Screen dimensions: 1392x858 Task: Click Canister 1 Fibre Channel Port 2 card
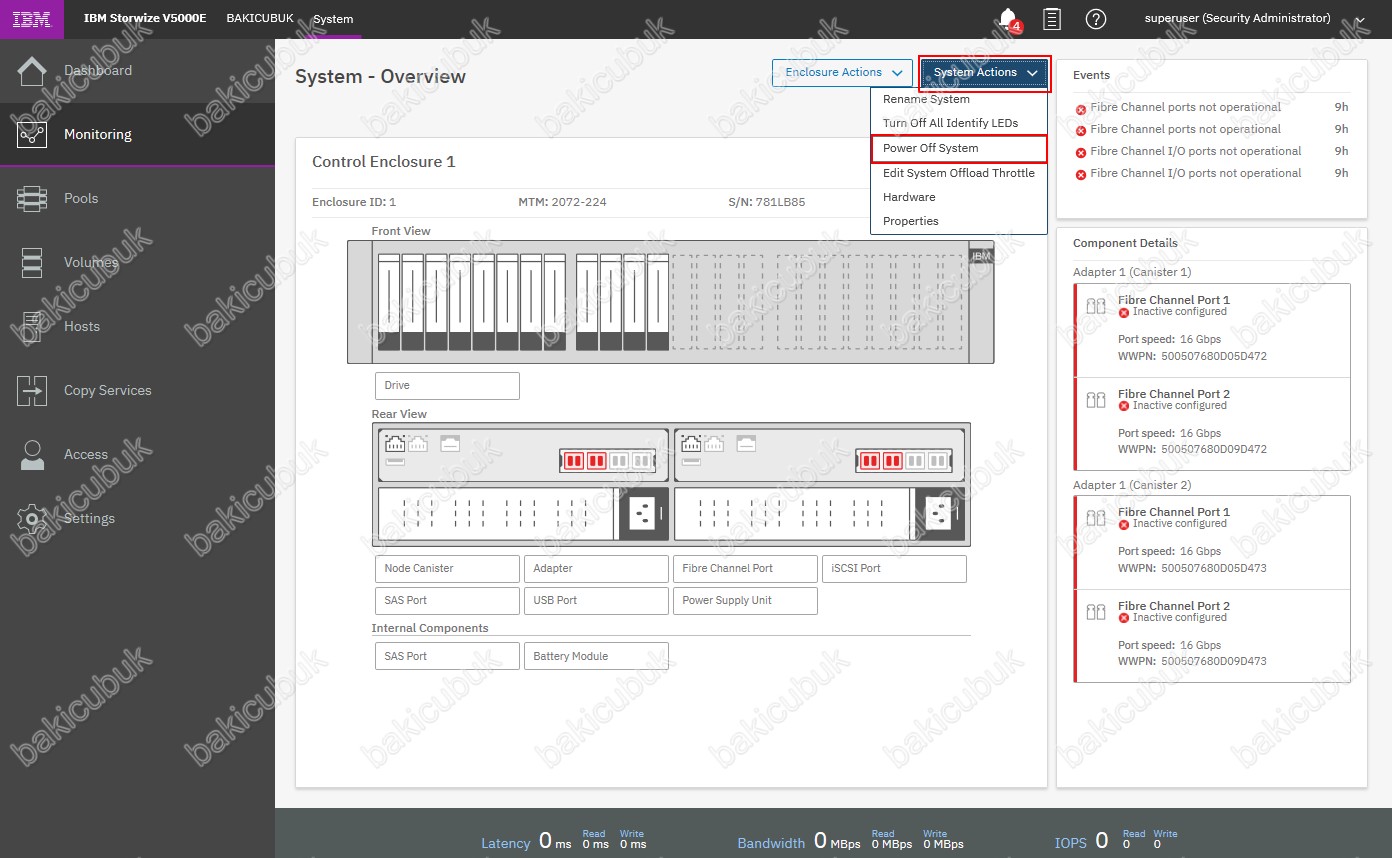tap(1212, 424)
